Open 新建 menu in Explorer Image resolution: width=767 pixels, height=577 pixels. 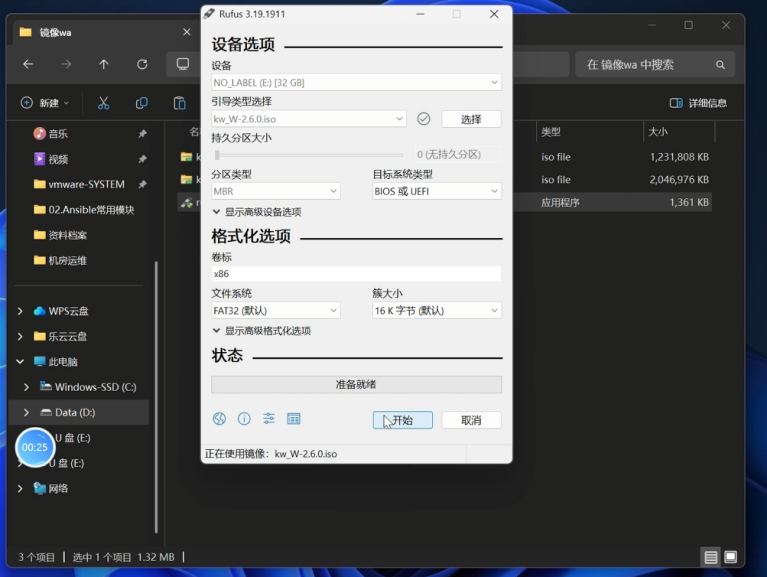tap(45, 103)
